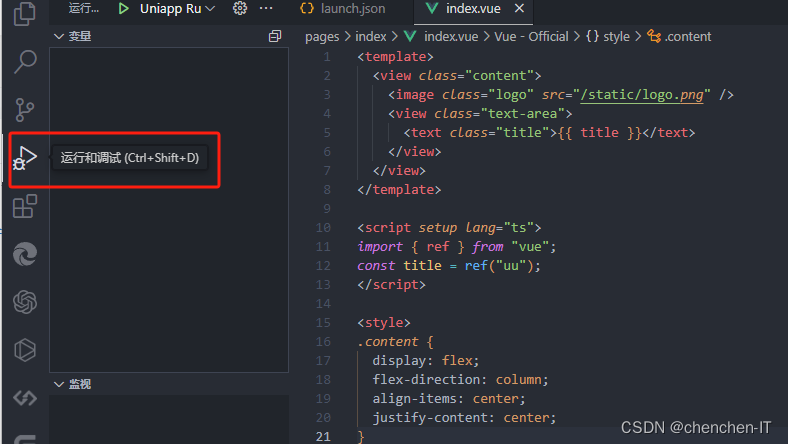788x444 pixels.
Task: Click flex-direction: column declaration
Action: pos(460,380)
